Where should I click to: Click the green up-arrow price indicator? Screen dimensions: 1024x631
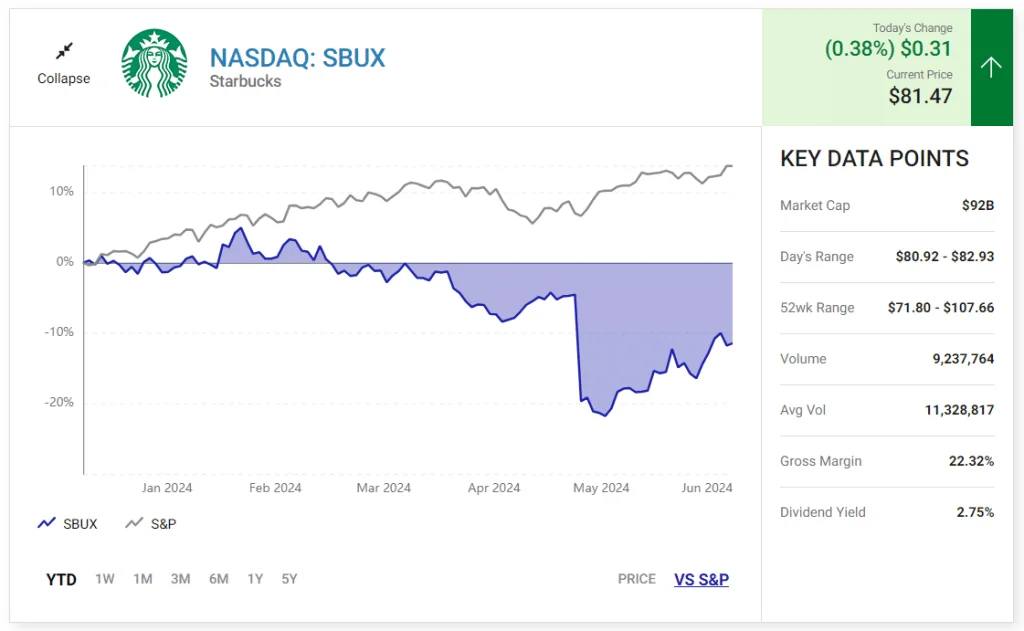991,67
